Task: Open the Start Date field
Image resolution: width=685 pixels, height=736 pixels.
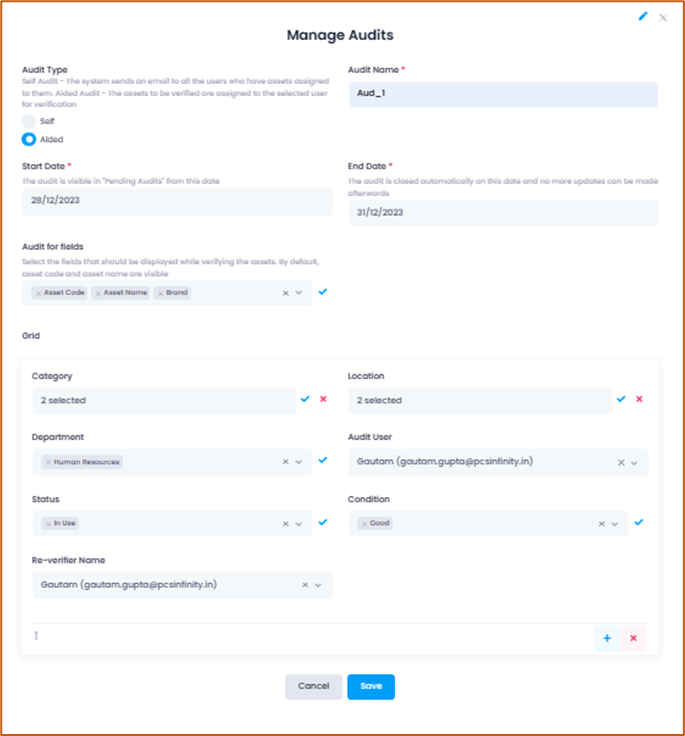Action: 177,201
